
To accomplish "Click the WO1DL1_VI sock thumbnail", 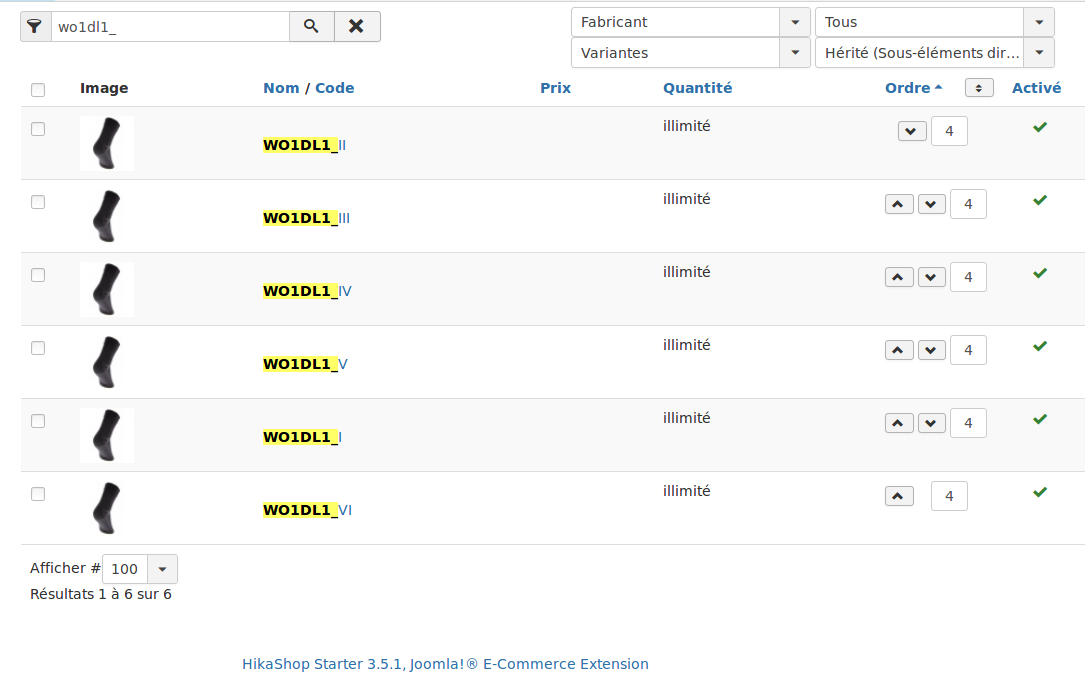I will pyautogui.click(x=106, y=508).
